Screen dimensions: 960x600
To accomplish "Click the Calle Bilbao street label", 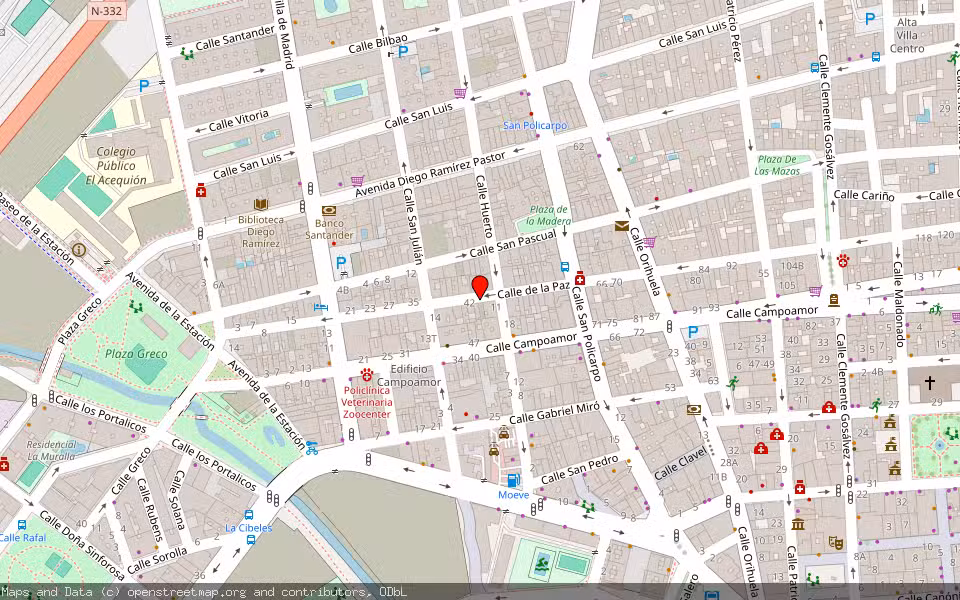I will [x=378, y=44].
